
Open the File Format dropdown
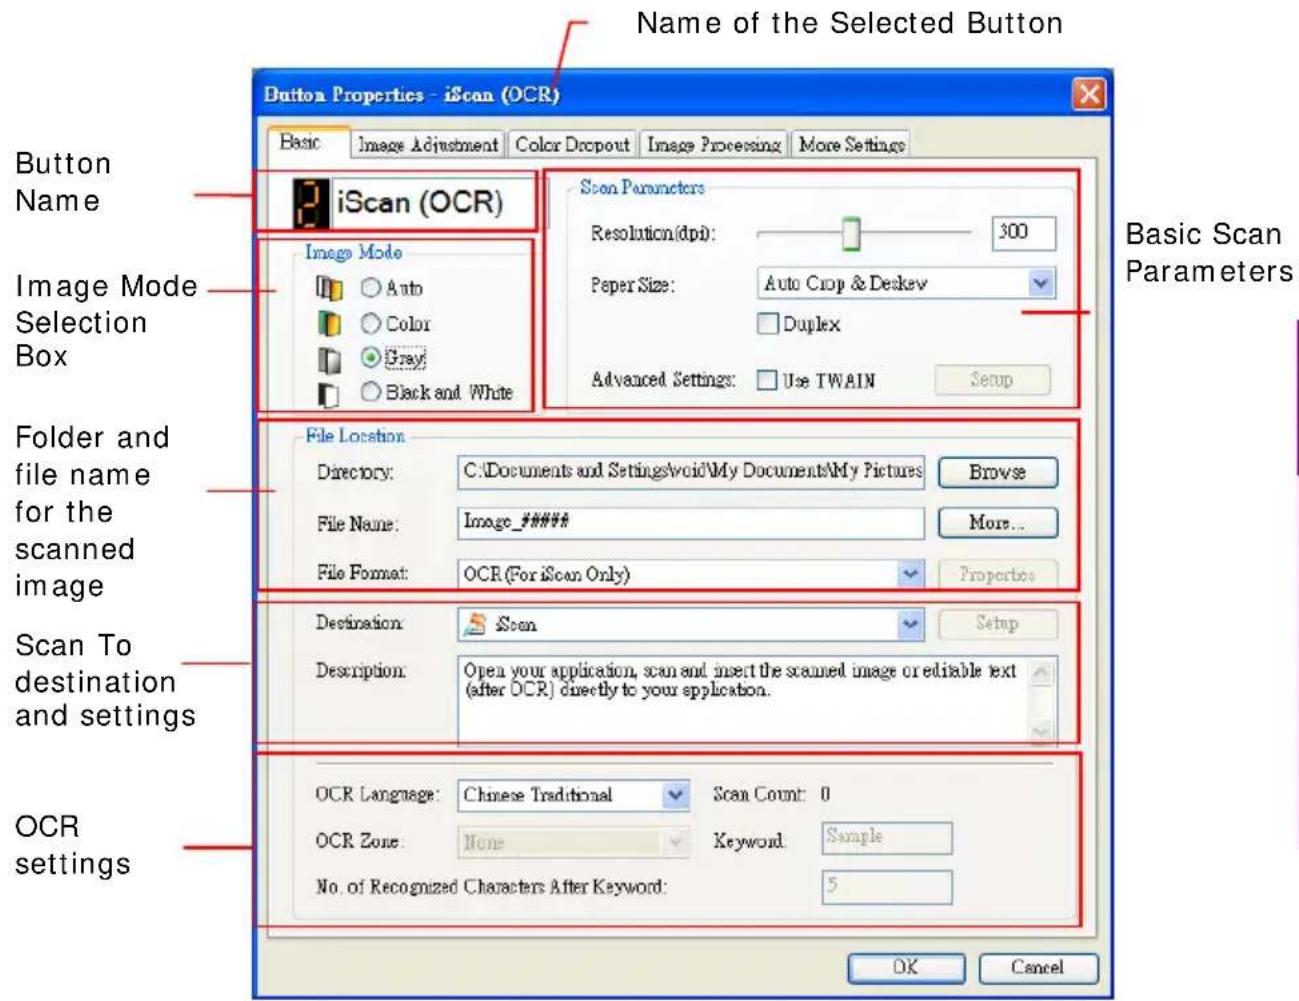(x=910, y=574)
